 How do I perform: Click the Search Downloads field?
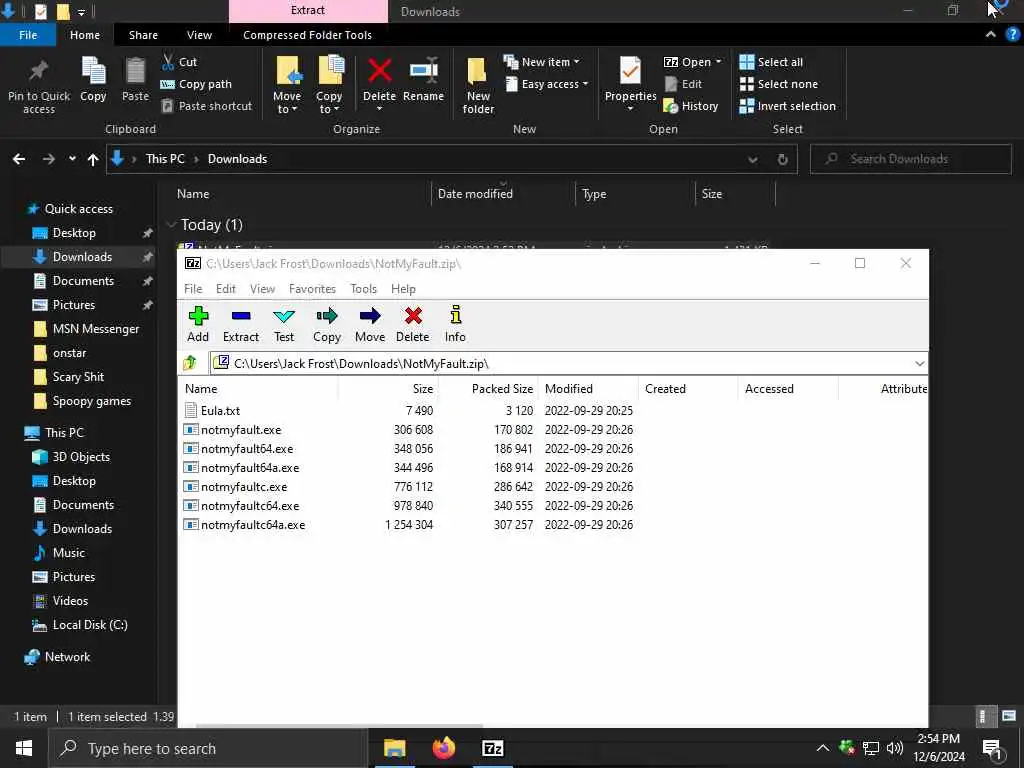911,159
